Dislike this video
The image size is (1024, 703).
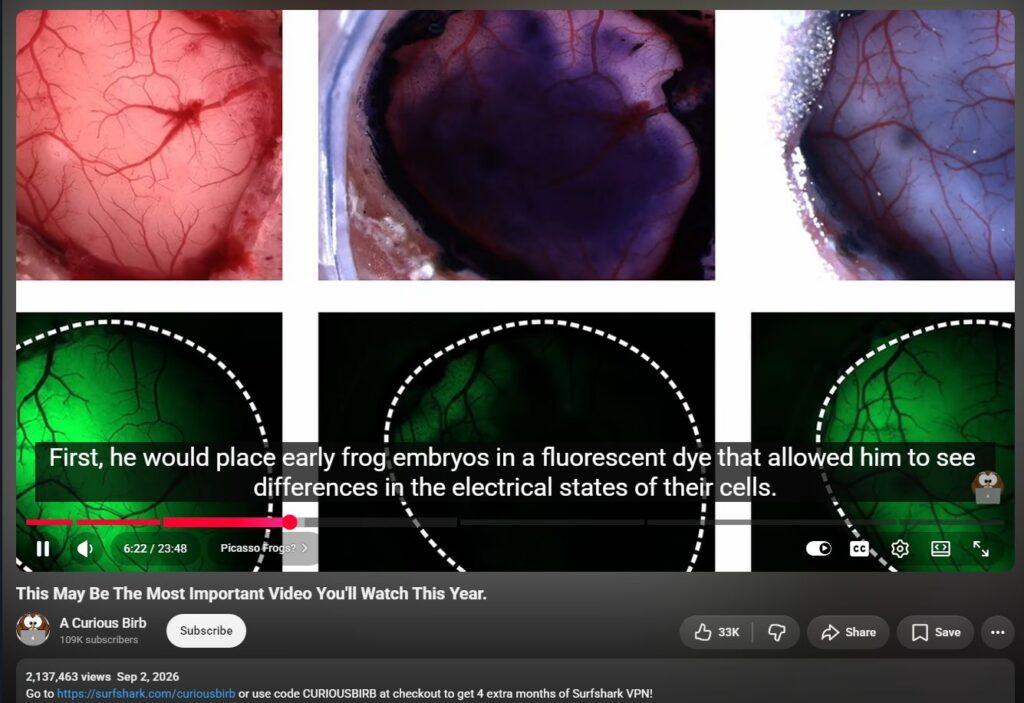[776, 632]
